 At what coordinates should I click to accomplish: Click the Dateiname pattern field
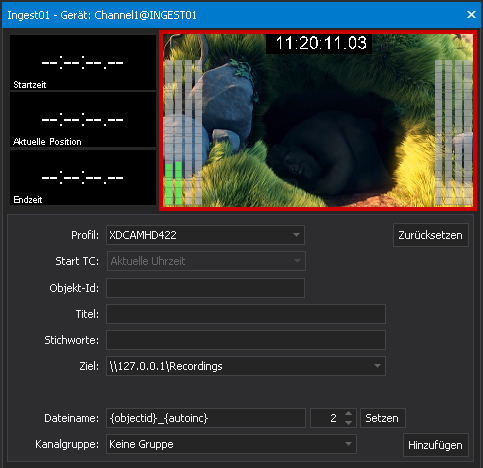[206, 418]
